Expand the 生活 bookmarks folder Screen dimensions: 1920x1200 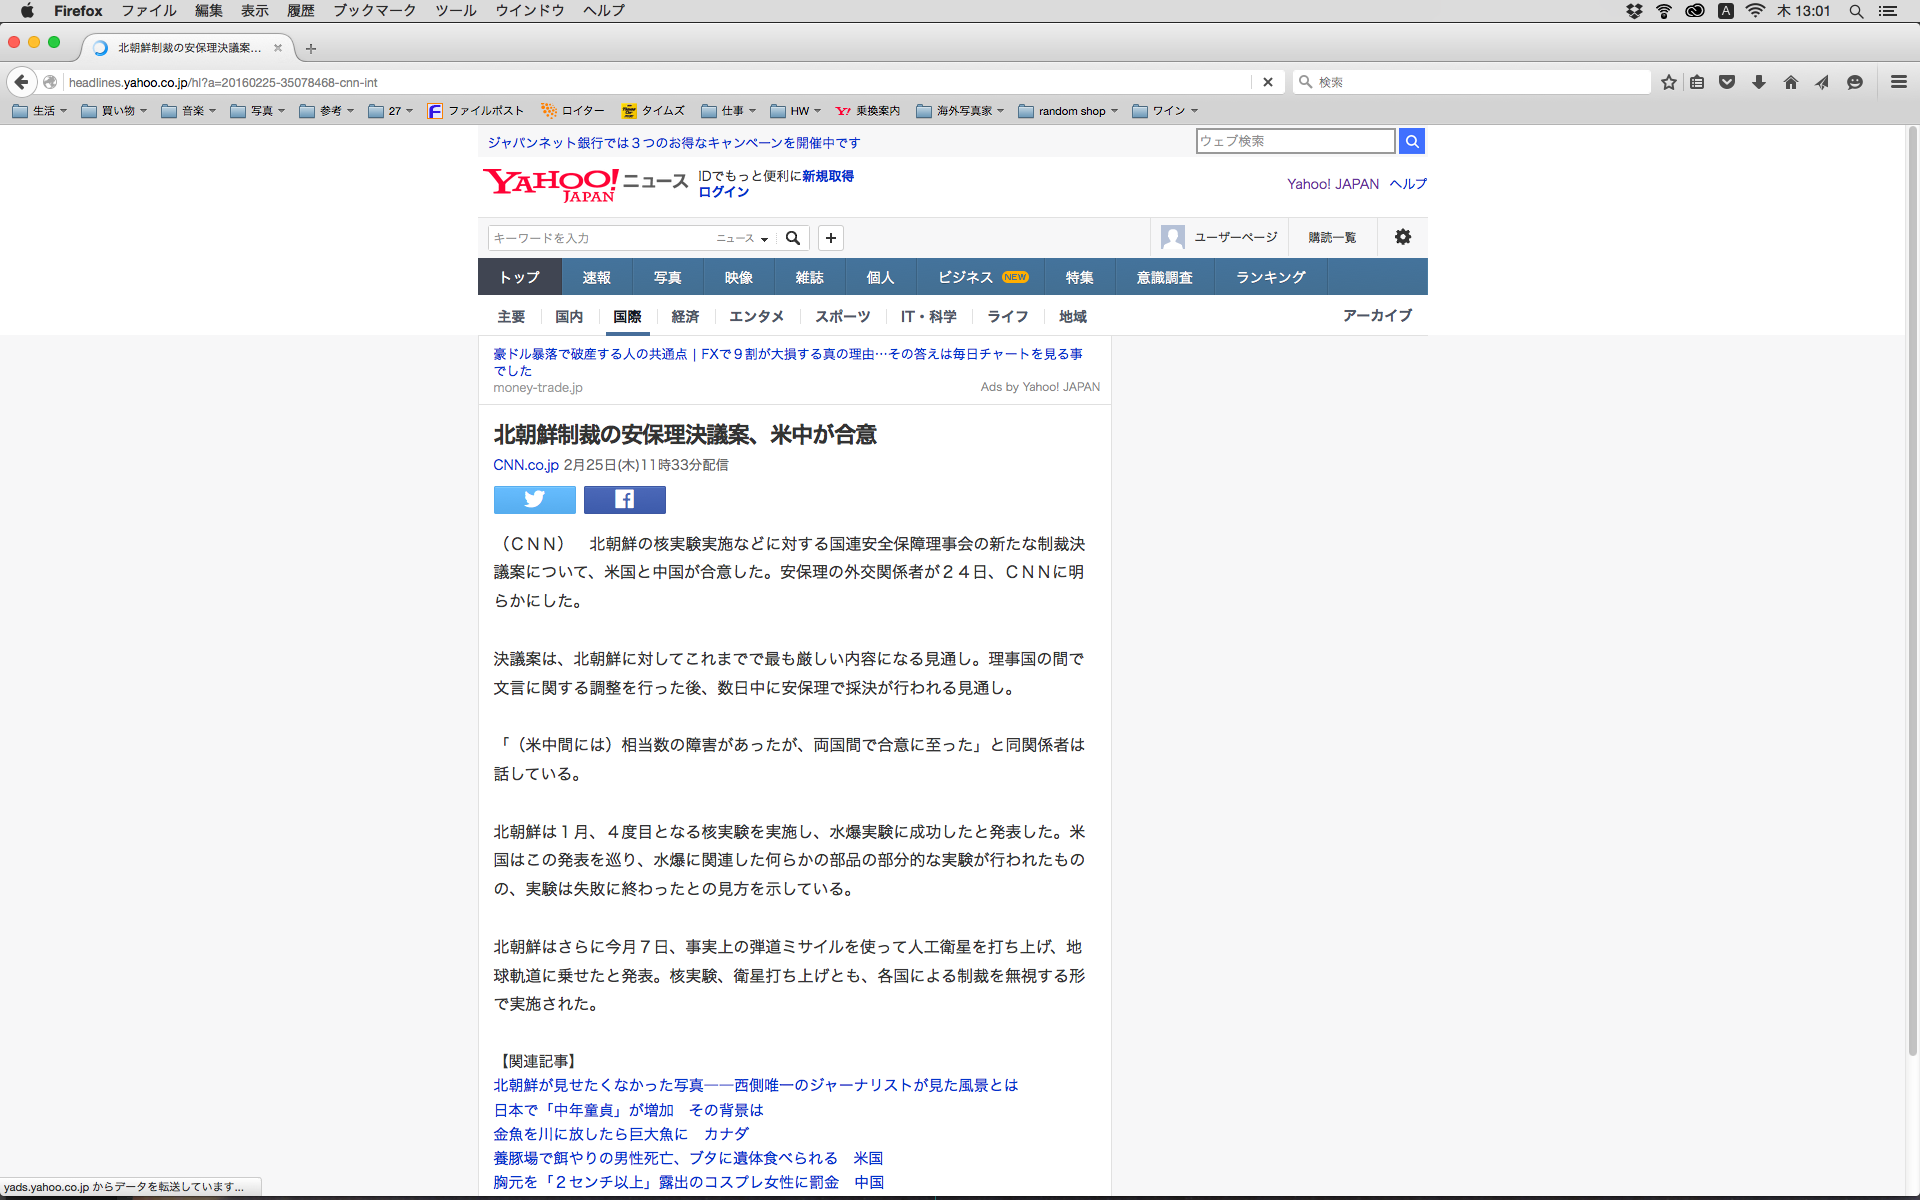40,111
